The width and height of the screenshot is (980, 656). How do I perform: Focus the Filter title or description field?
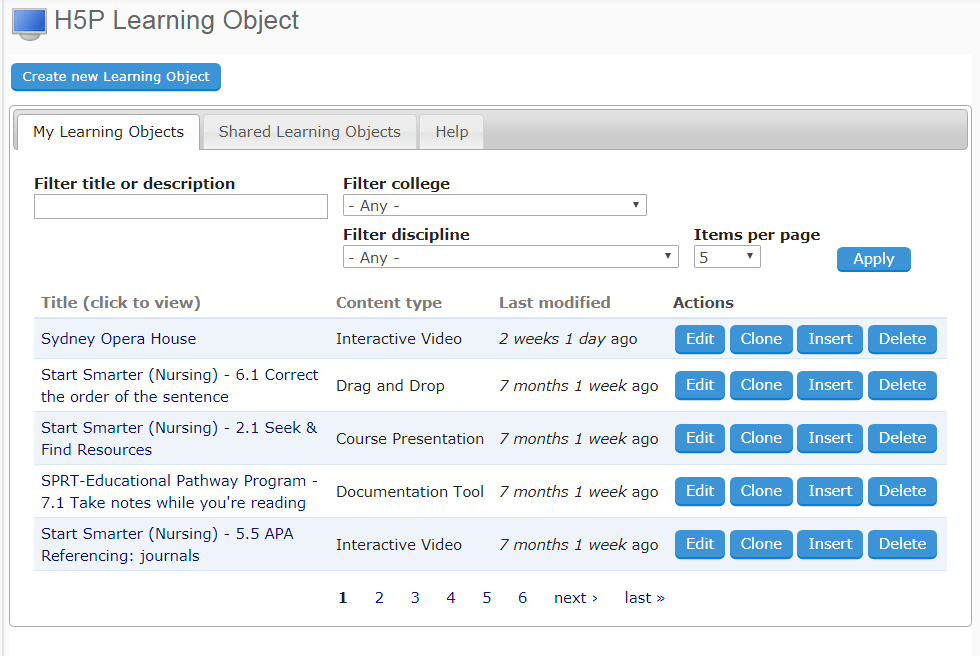(181, 207)
